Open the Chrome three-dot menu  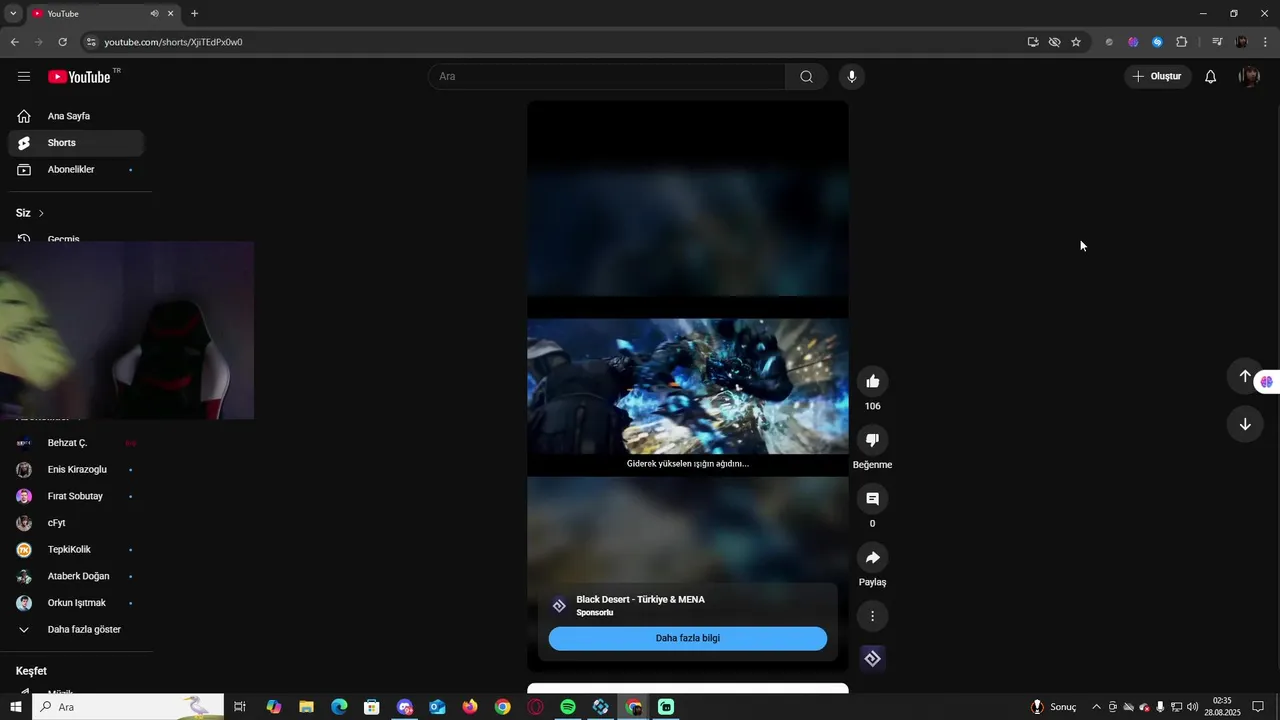coord(1265,42)
